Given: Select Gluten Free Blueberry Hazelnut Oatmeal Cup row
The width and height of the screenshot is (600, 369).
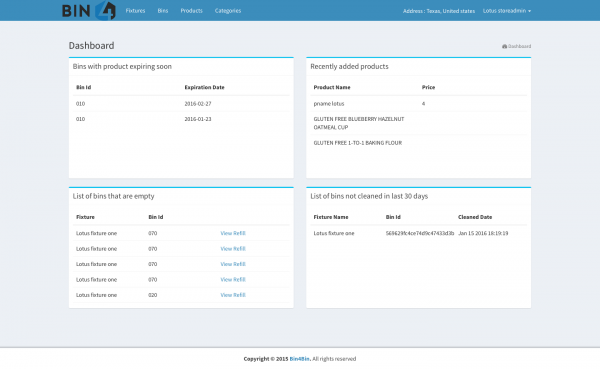Looking at the screenshot, I should click(x=419, y=123).
